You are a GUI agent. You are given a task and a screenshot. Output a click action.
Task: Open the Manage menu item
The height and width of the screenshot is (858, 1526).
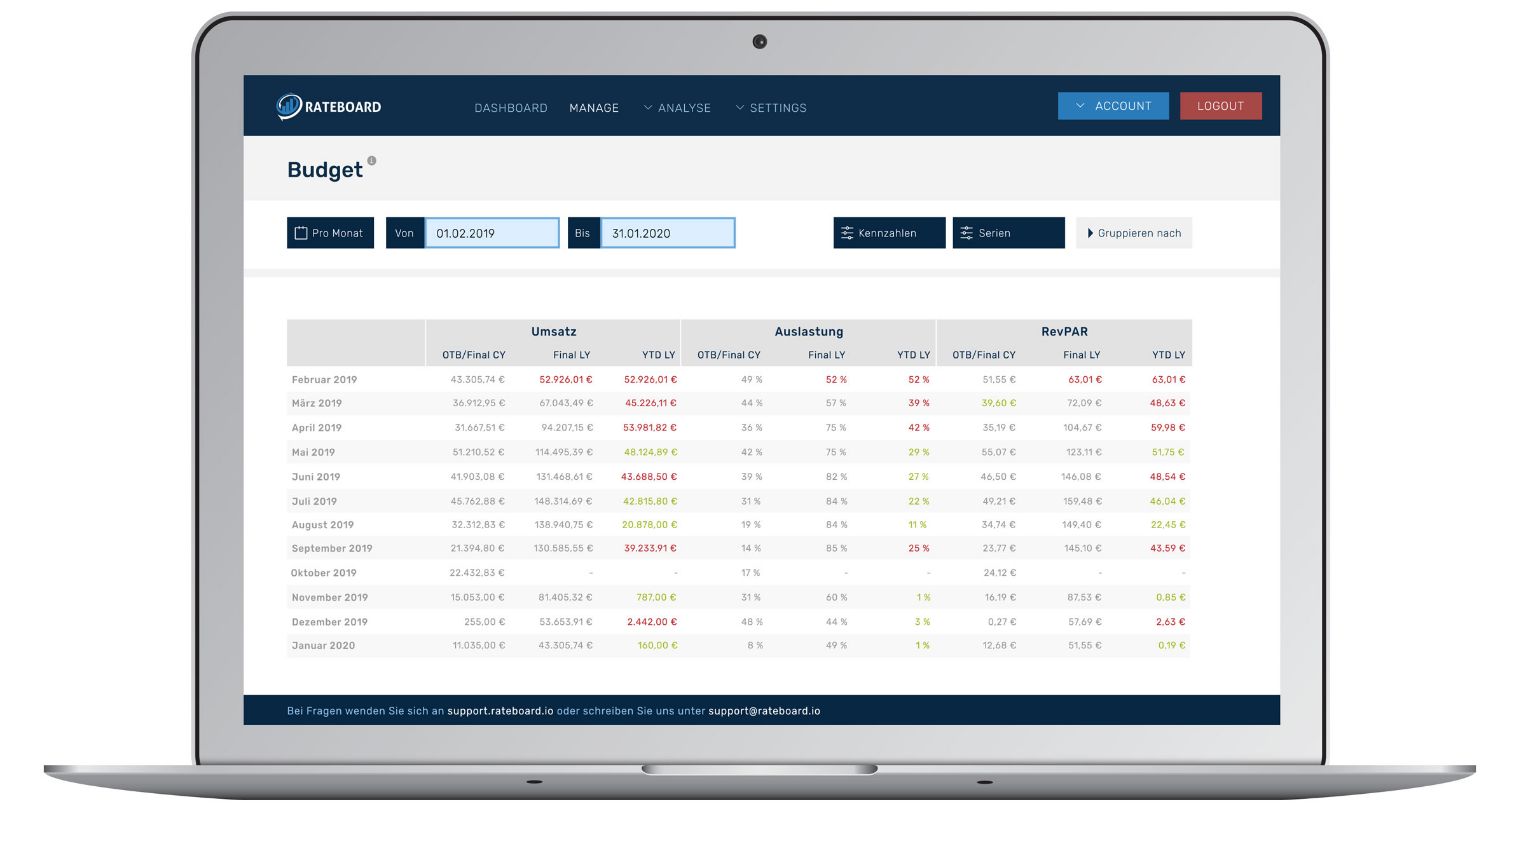click(594, 108)
